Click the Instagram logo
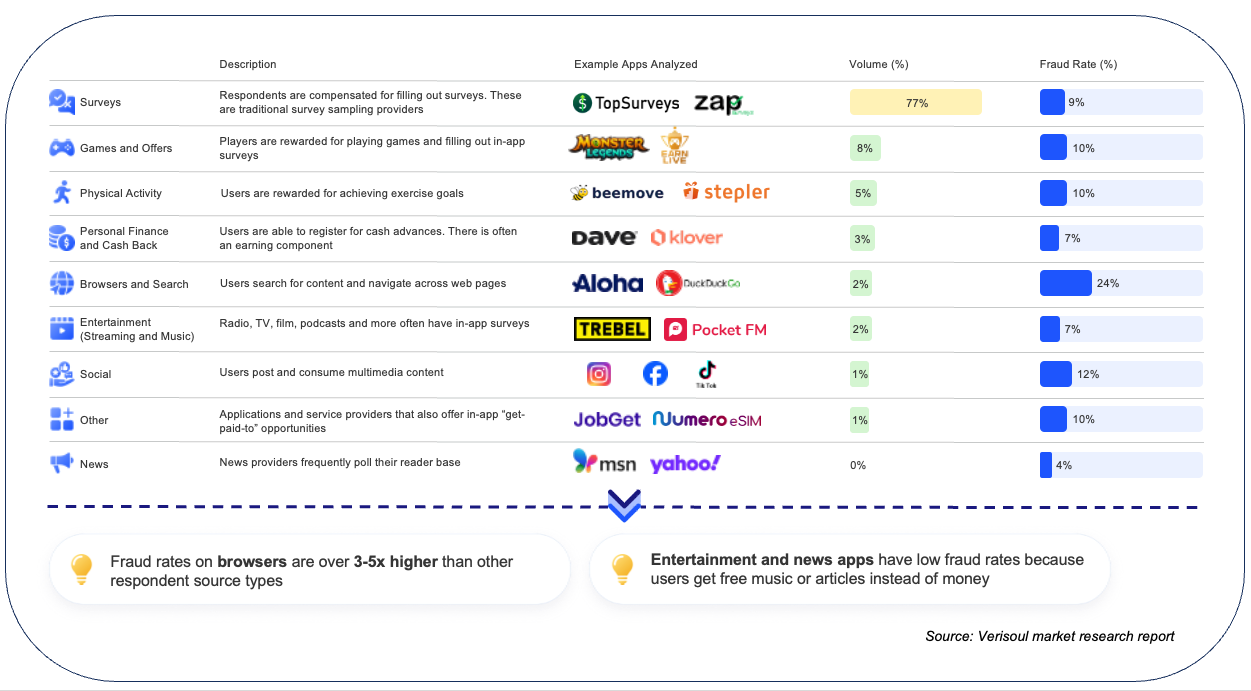The image size is (1251, 691). tap(599, 374)
